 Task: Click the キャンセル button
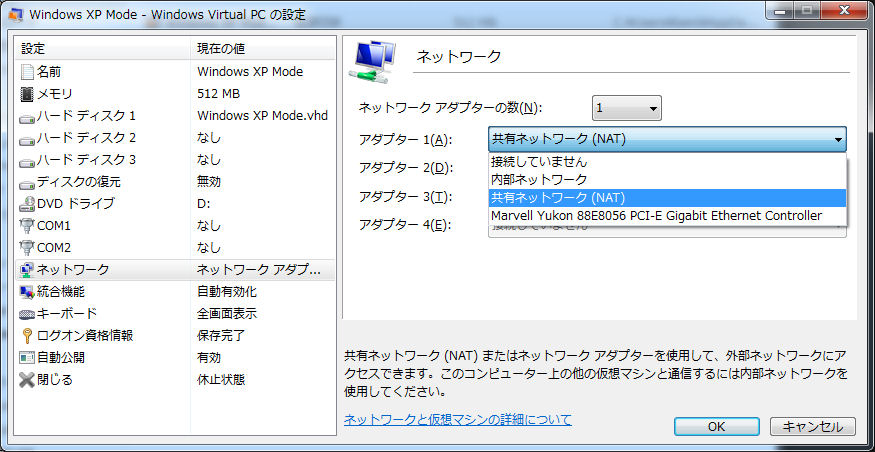(x=812, y=427)
